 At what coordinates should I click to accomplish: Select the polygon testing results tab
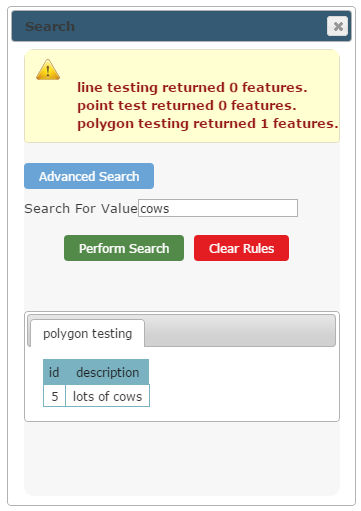pyautogui.click(x=88, y=333)
